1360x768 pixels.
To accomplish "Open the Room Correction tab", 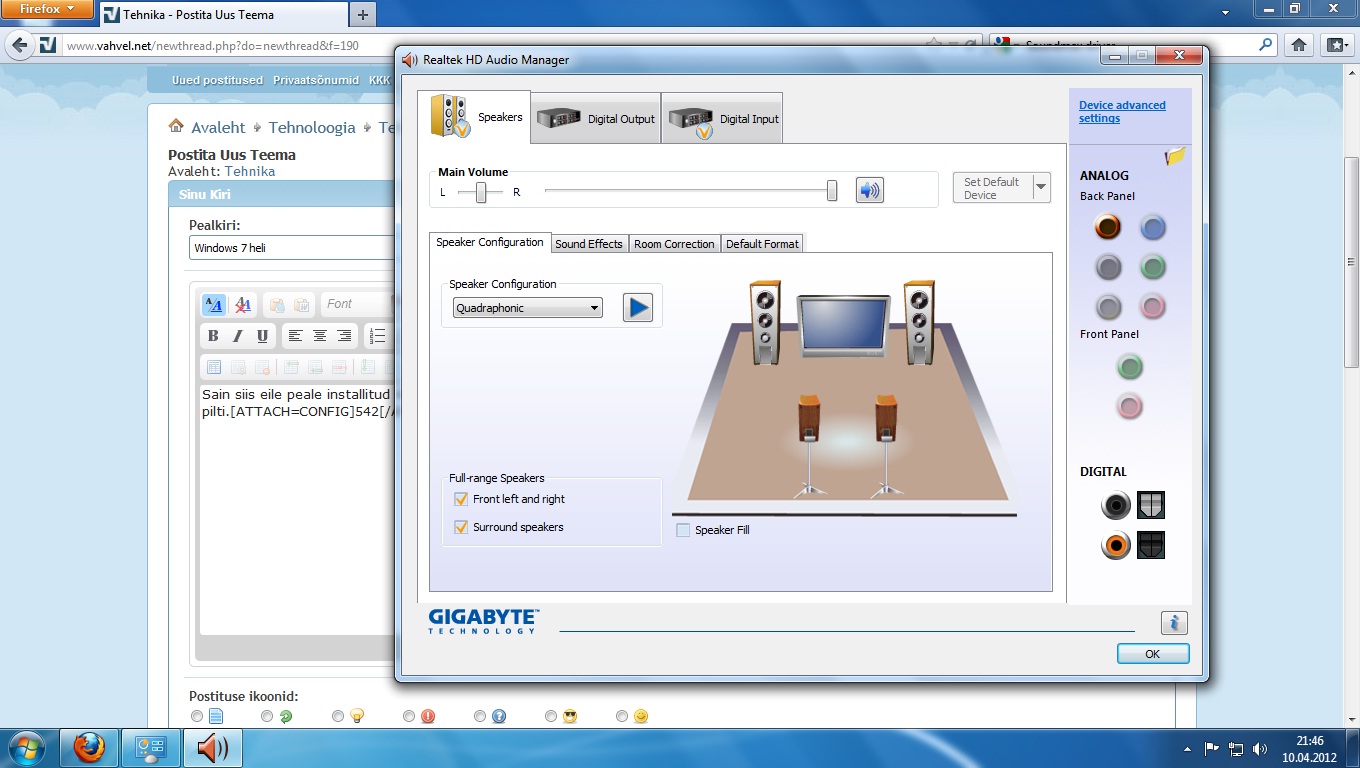I will 674,244.
